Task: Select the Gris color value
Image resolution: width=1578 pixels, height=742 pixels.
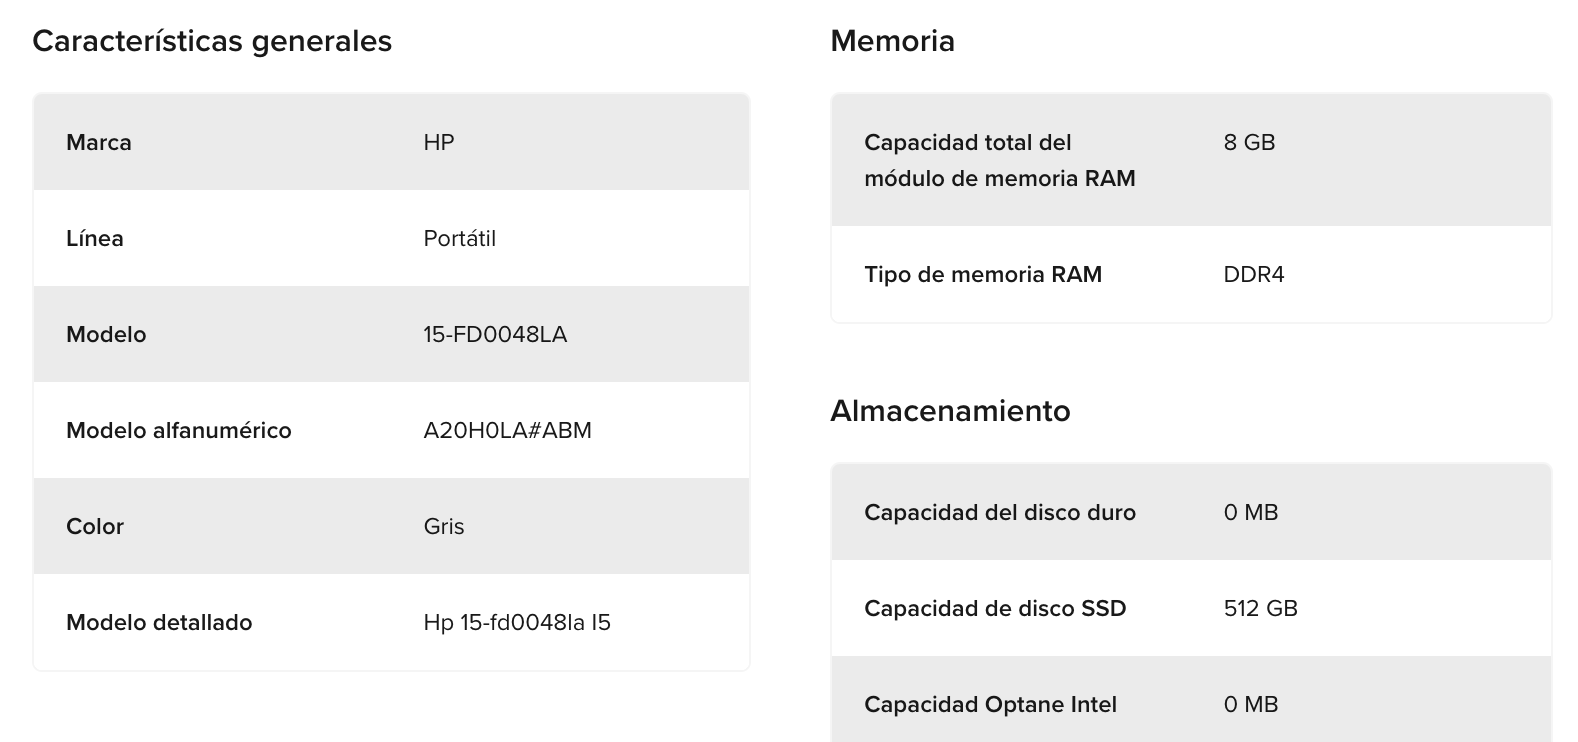Action: (x=444, y=526)
